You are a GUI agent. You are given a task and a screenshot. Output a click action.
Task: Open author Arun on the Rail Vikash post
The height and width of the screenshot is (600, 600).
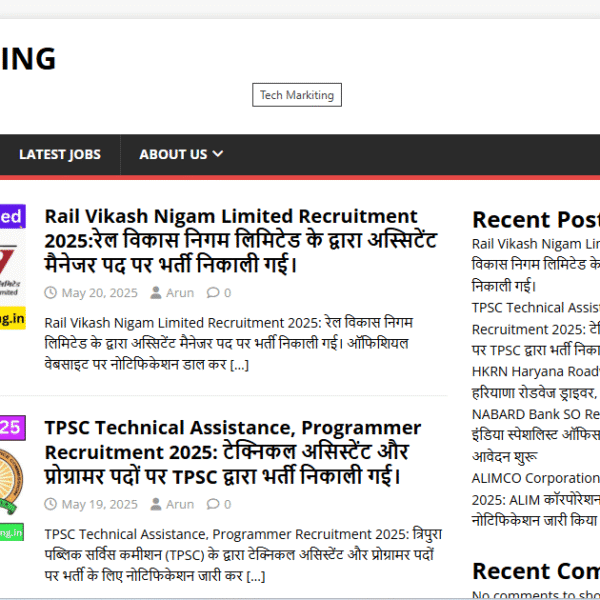(180, 293)
